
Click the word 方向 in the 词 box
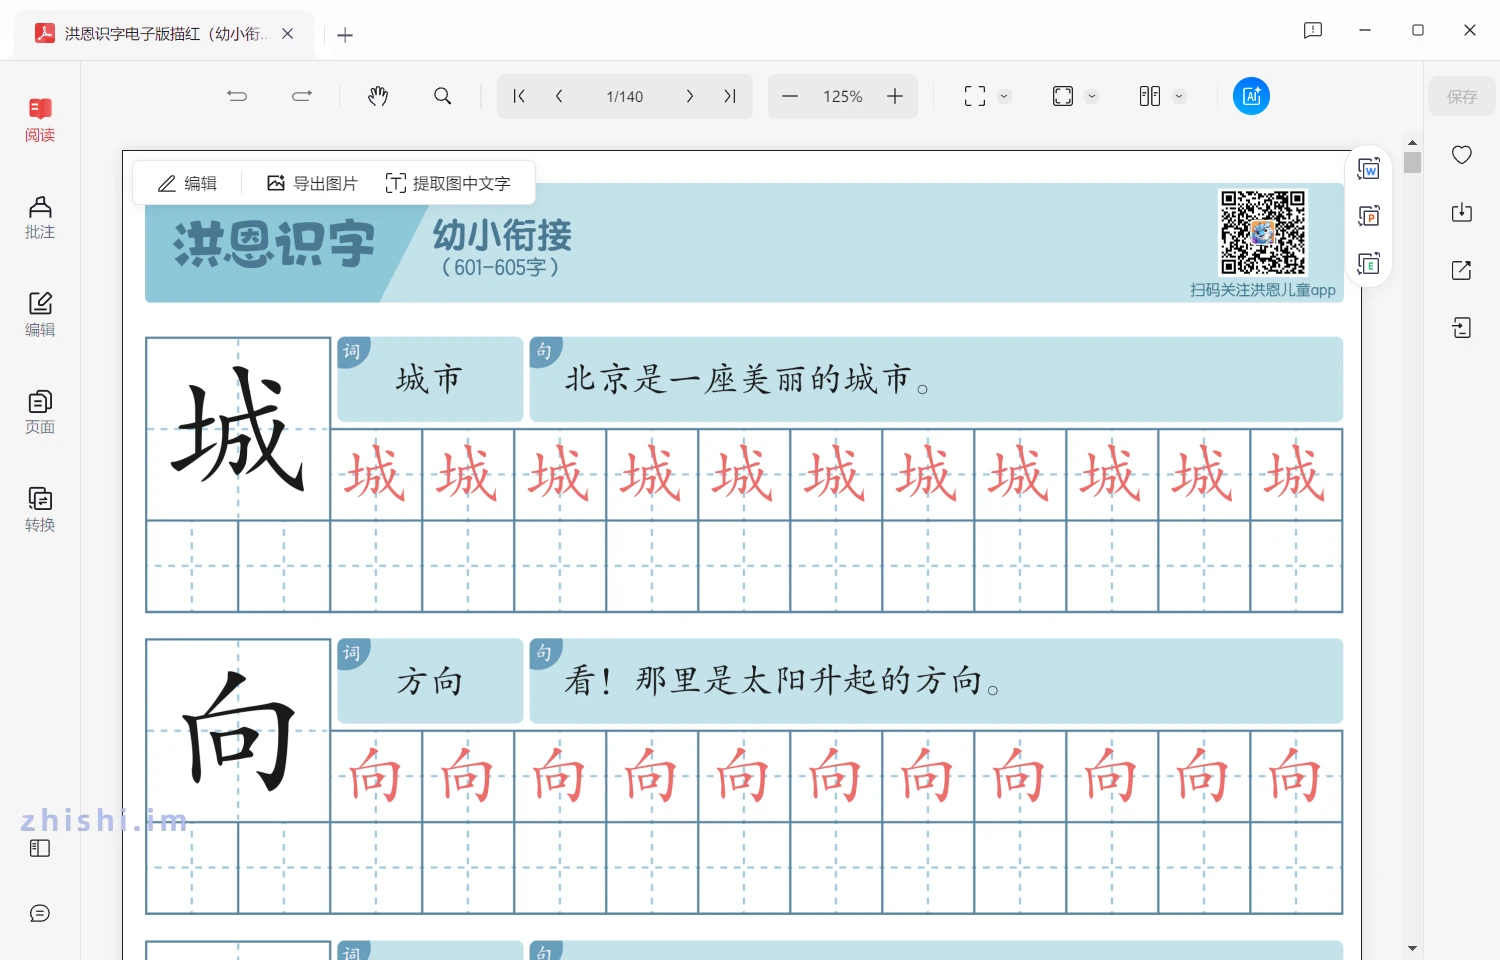click(429, 681)
